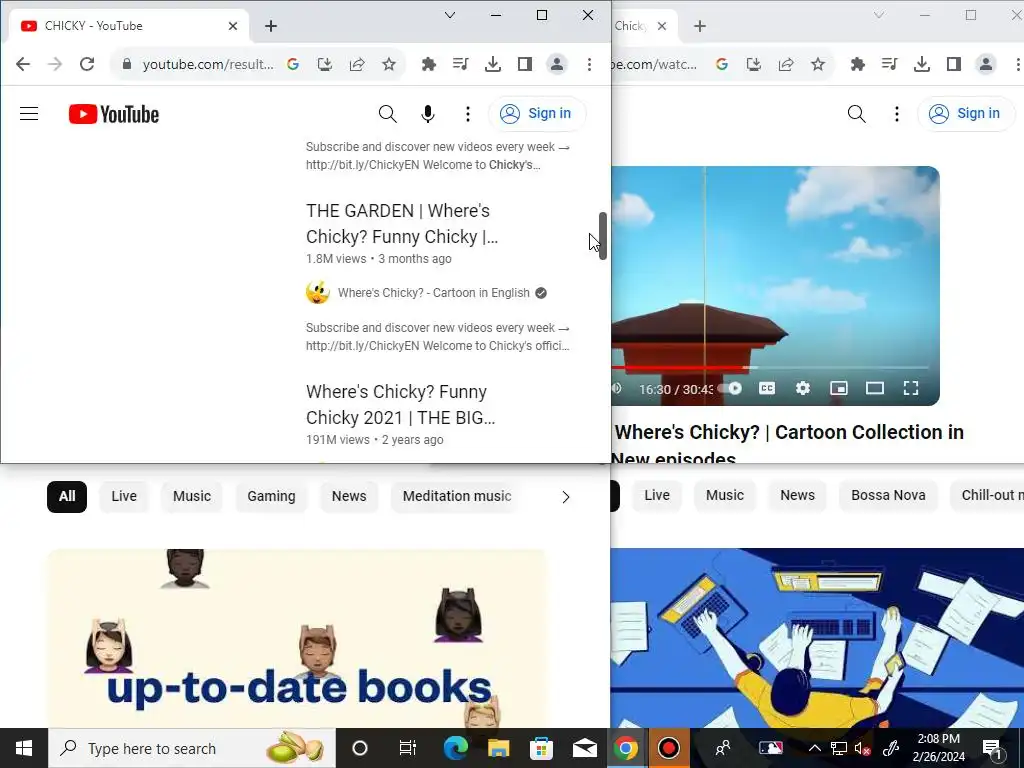Open THE GARDEN Where's Chicky video title
1024x768 pixels.
tap(402, 223)
